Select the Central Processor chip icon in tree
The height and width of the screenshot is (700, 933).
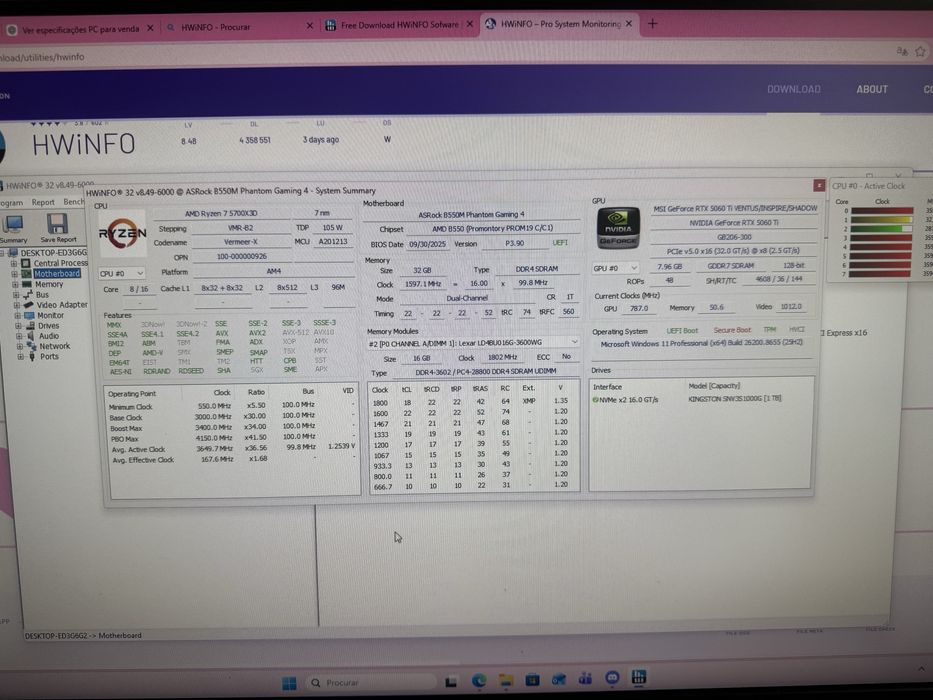click(26, 262)
